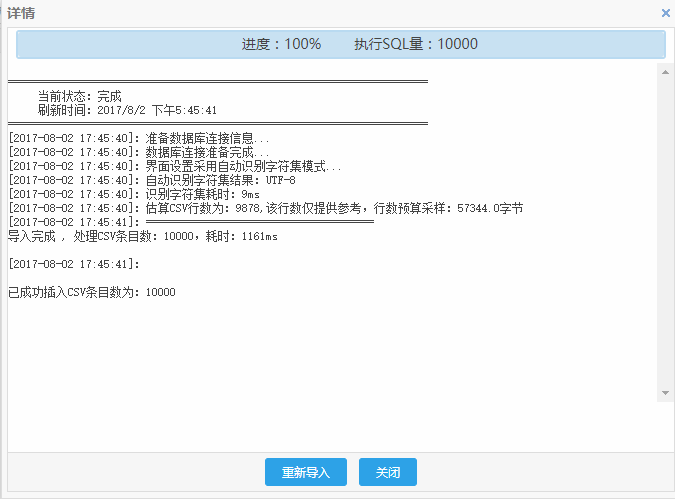The width and height of the screenshot is (675, 499).
Task: Select the 准备数据库连接信息 log line
Action: point(139,138)
